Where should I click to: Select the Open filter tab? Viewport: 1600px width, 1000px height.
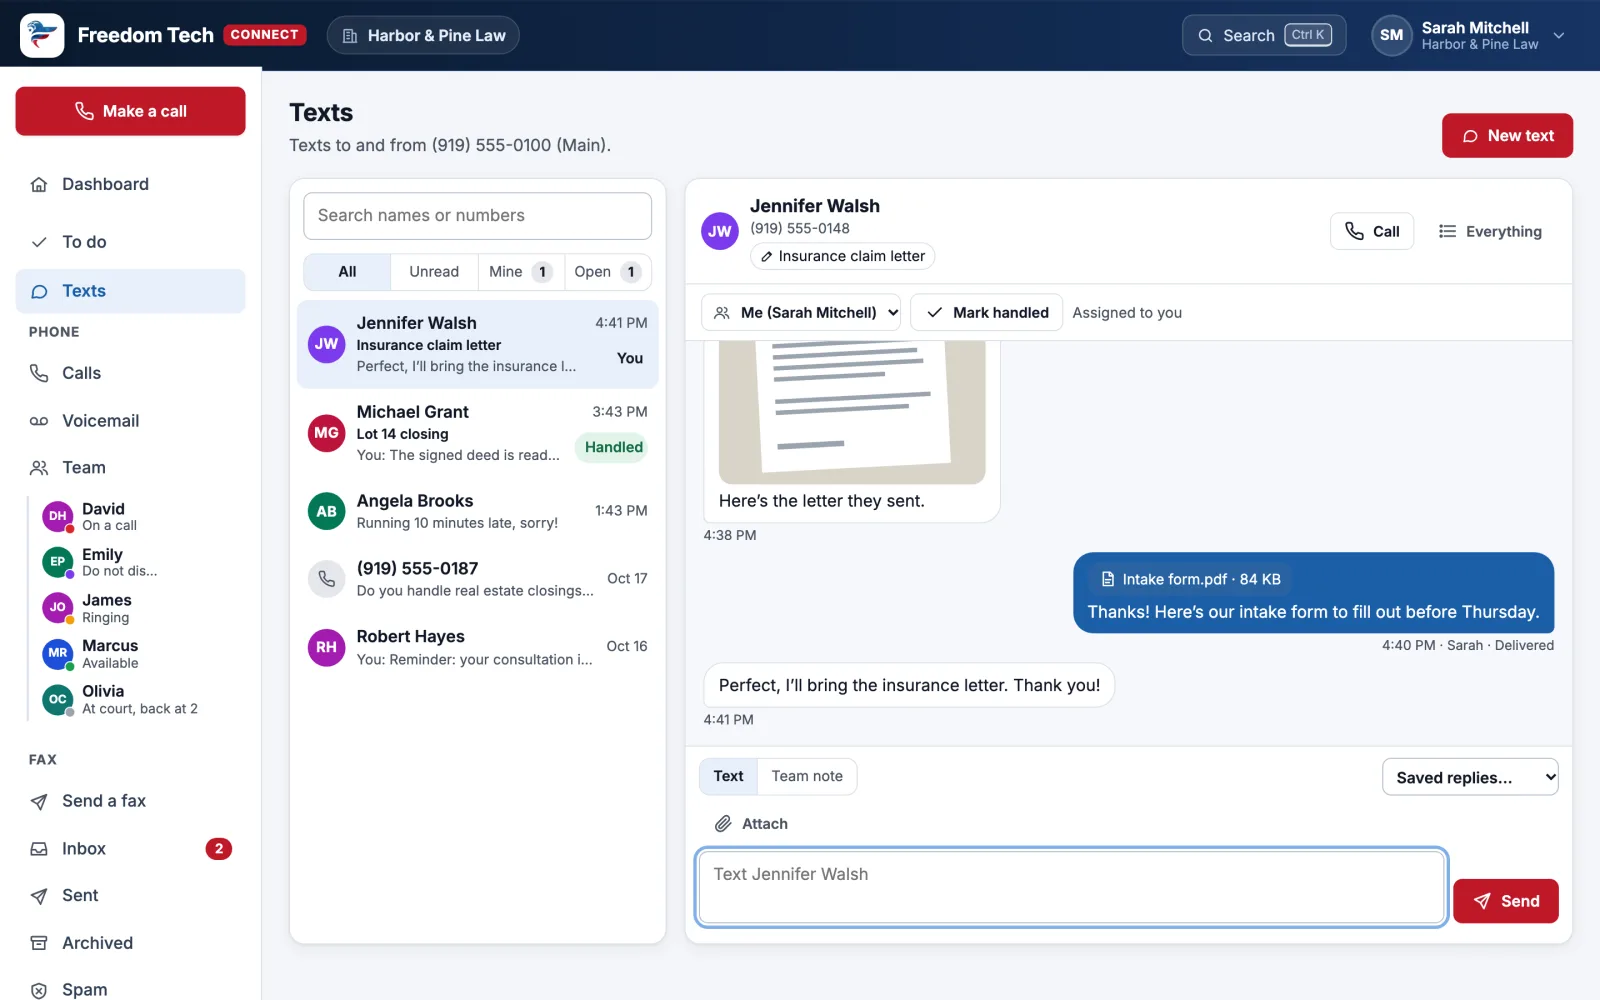607,272
